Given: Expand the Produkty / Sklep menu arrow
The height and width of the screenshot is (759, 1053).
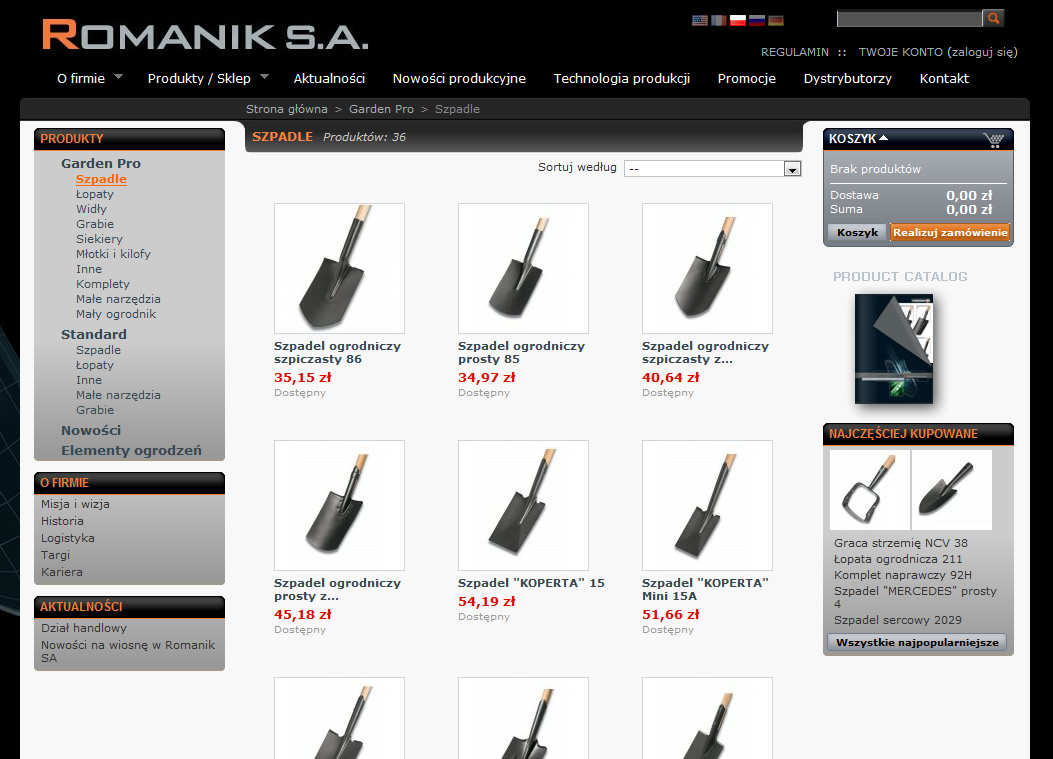Looking at the screenshot, I should click(264, 77).
